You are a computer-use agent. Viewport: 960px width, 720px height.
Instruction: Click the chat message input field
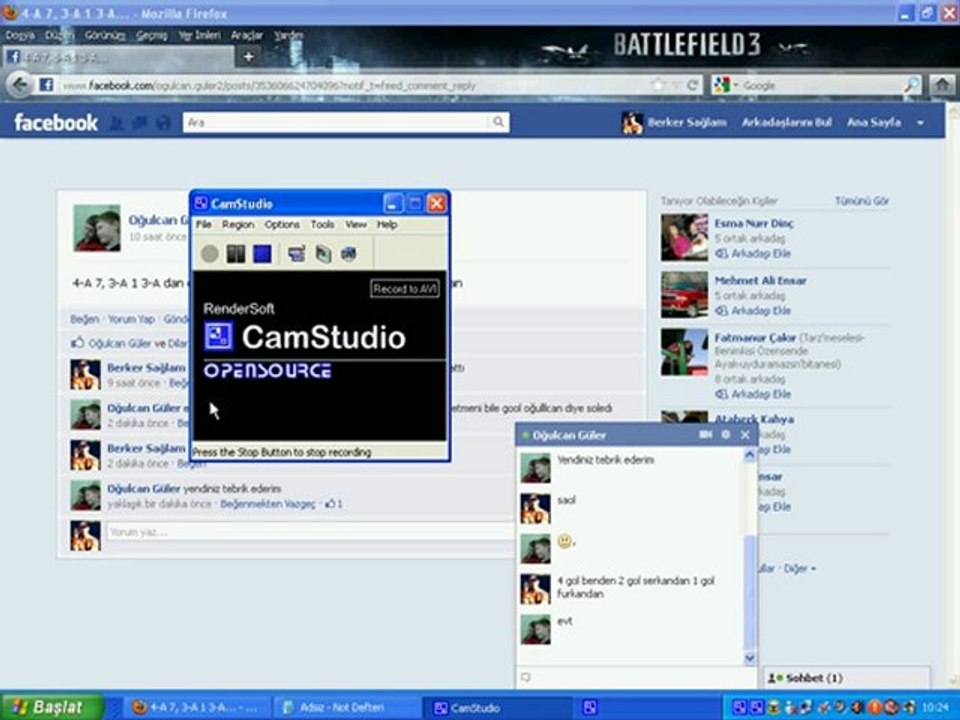point(637,677)
